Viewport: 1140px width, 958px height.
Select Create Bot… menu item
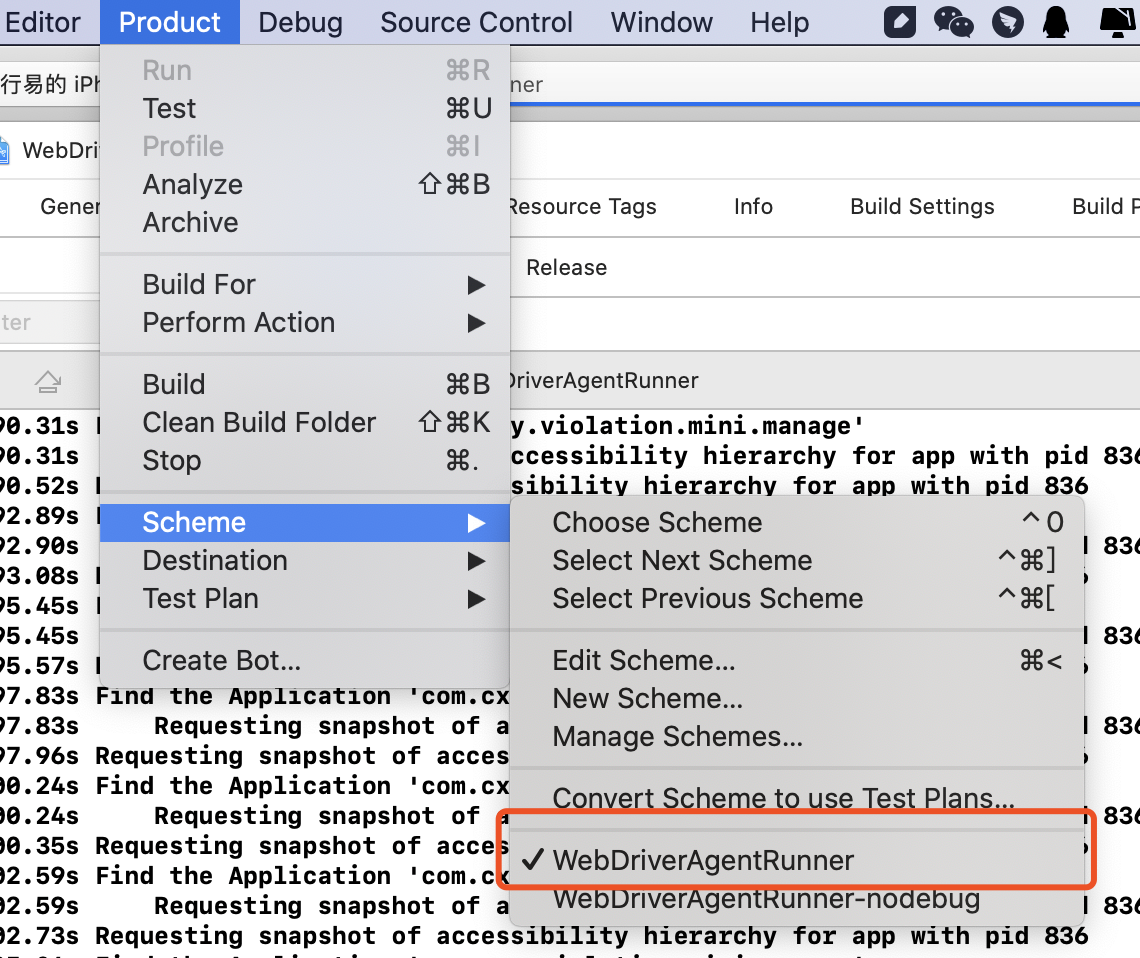tap(305, 660)
